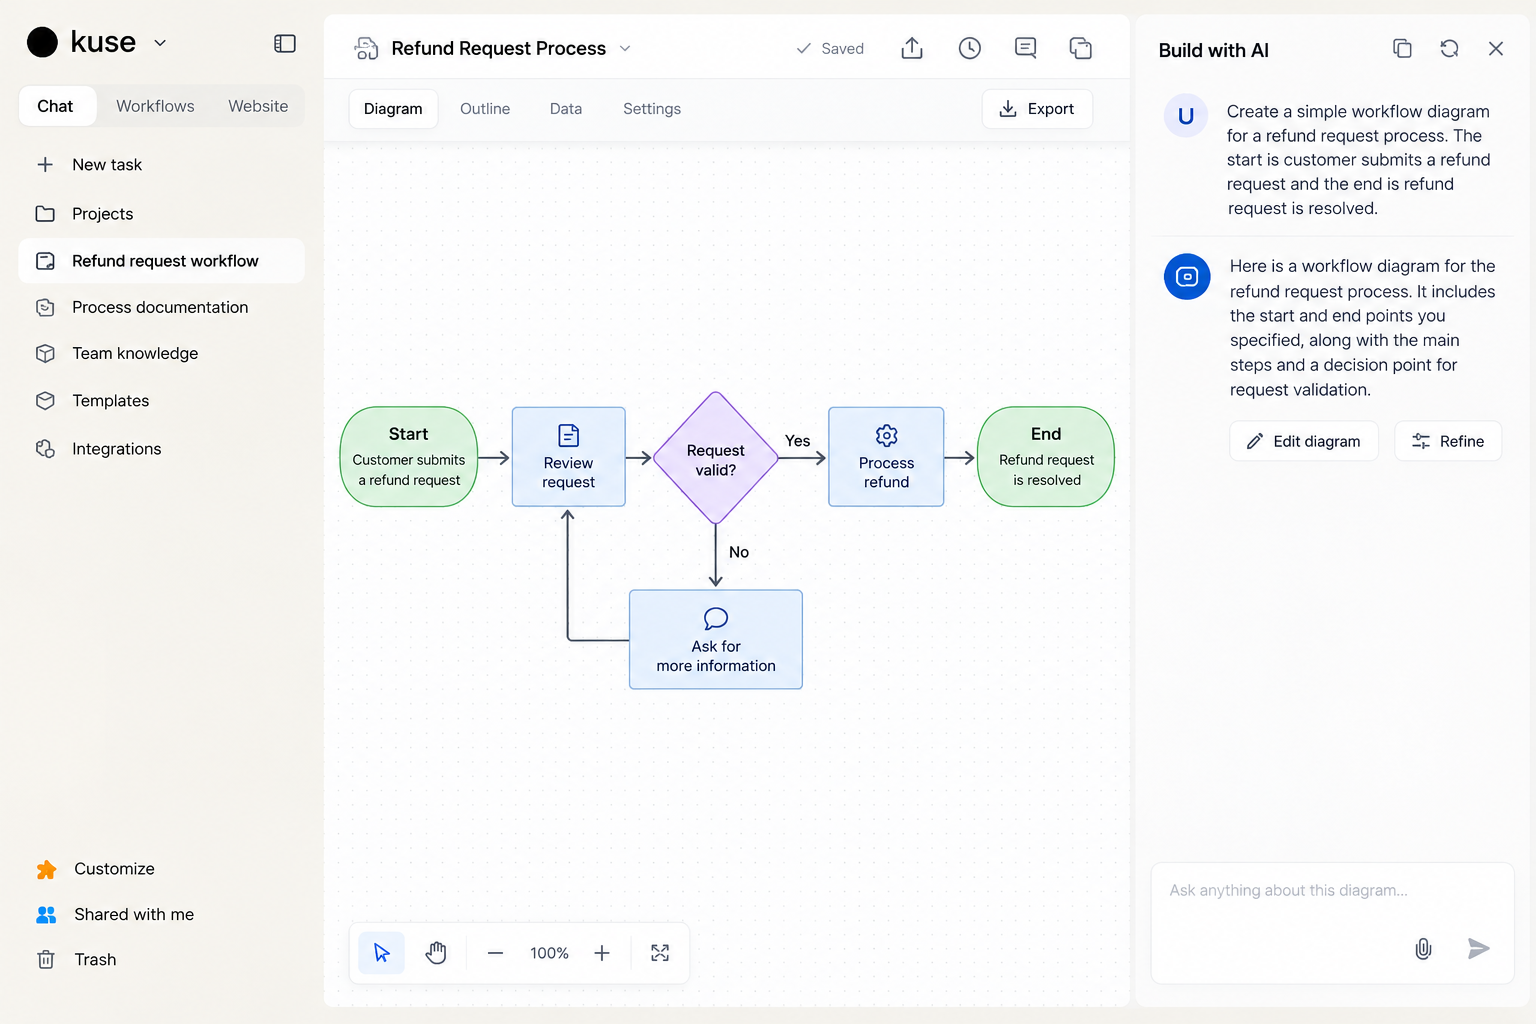Select the Outline tab
Image resolution: width=1536 pixels, height=1024 pixels.
coord(485,109)
